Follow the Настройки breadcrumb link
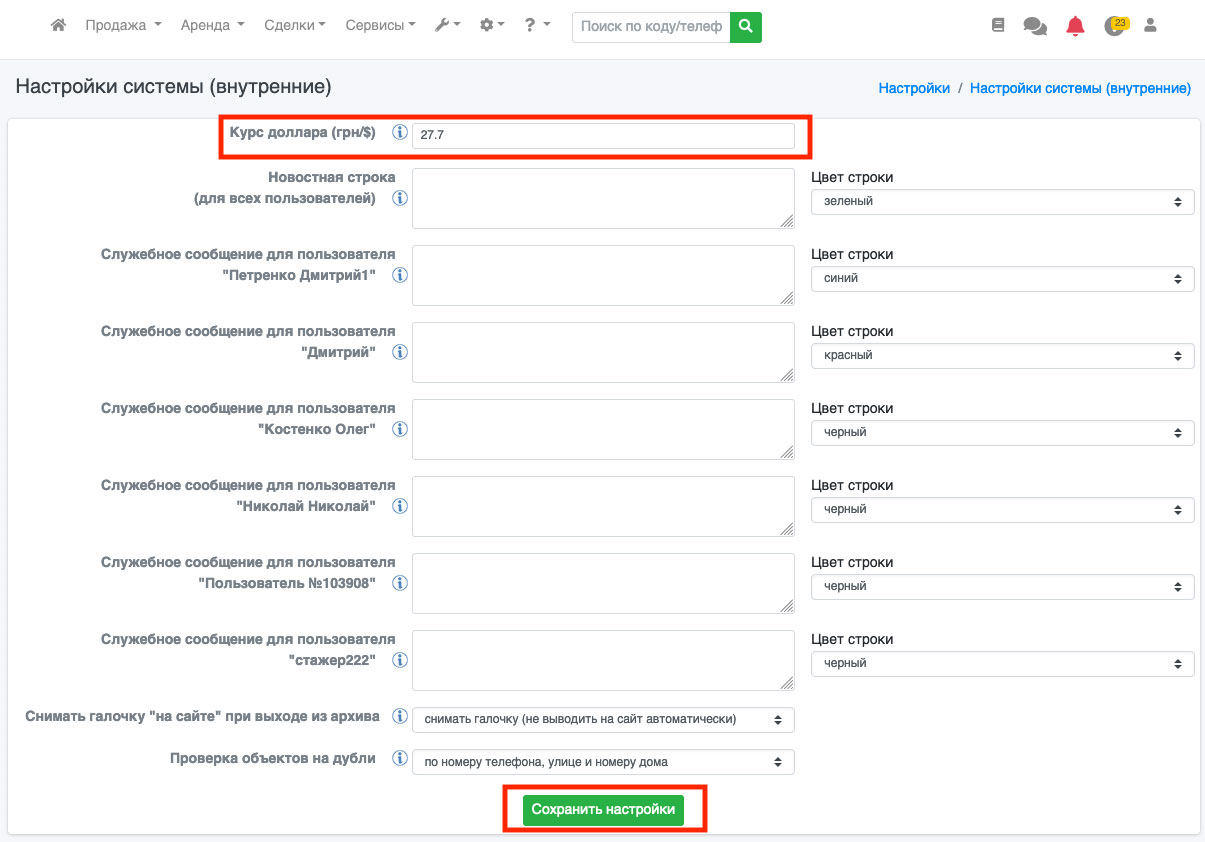 click(x=914, y=88)
